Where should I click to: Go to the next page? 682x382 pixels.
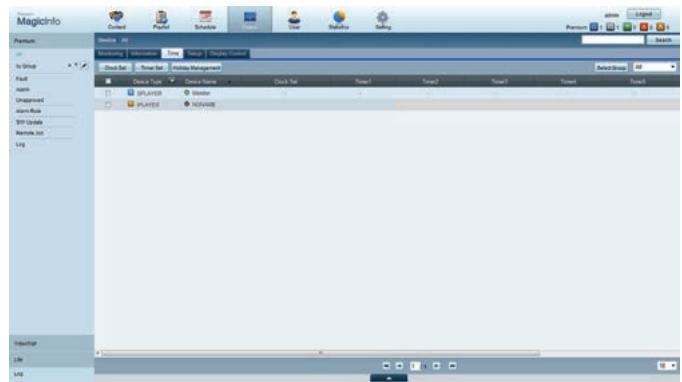[x=436, y=366]
